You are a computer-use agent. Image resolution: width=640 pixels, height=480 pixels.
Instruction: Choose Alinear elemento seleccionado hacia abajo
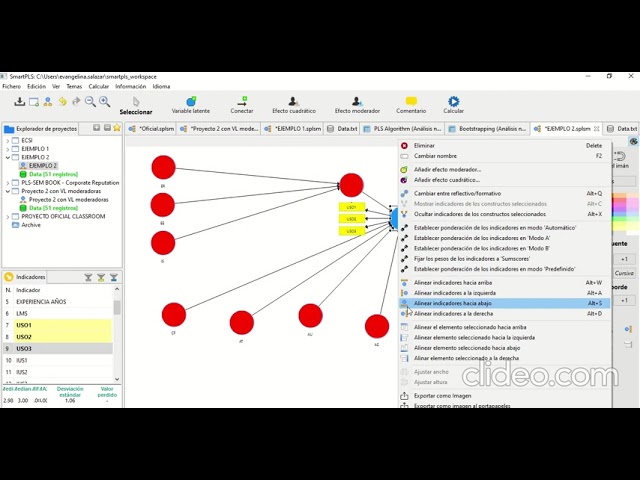coord(504,348)
